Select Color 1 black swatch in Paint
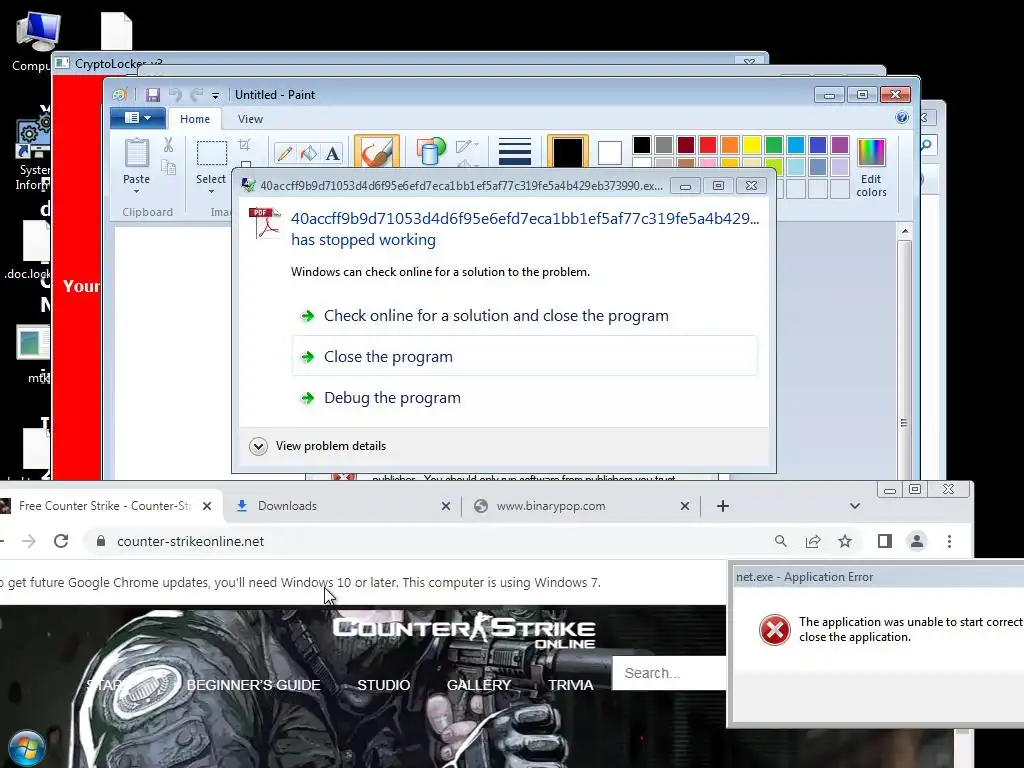 pos(568,152)
